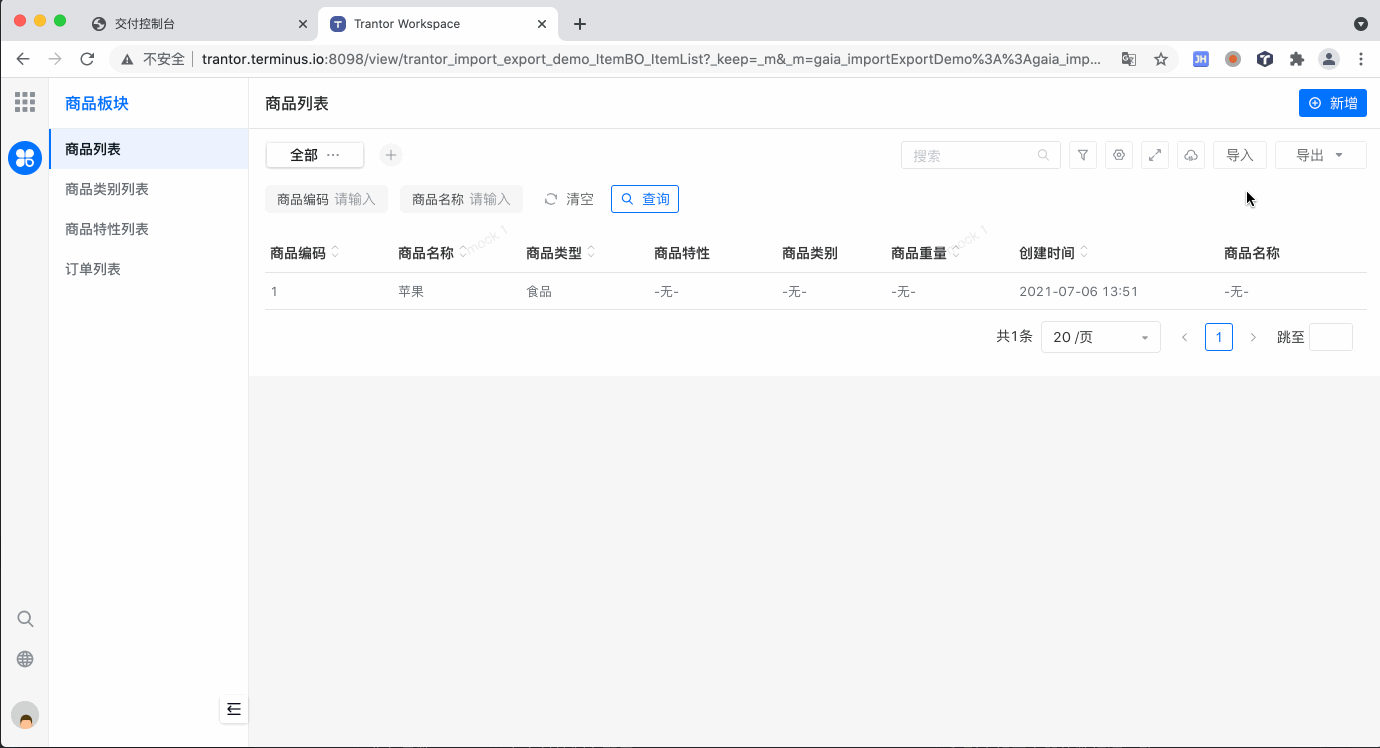This screenshot has width=1380, height=748.
Task: Switch to the Trantor Workspace browser tab
Action: click(438, 24)
